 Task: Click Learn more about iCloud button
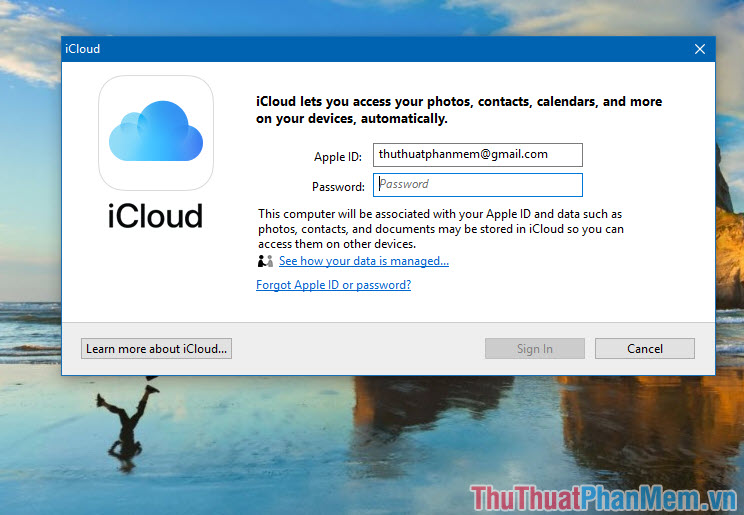tap(156, 348)
